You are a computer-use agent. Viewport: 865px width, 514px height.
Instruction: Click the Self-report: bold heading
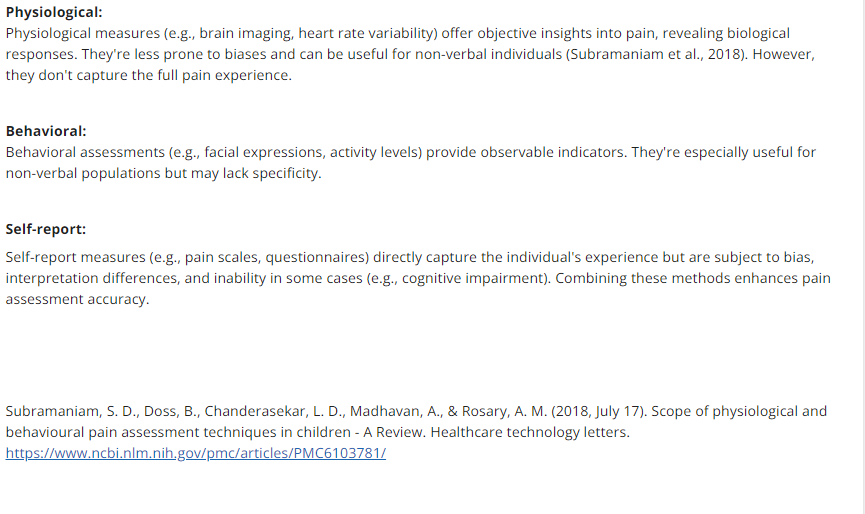coord(46,229)
